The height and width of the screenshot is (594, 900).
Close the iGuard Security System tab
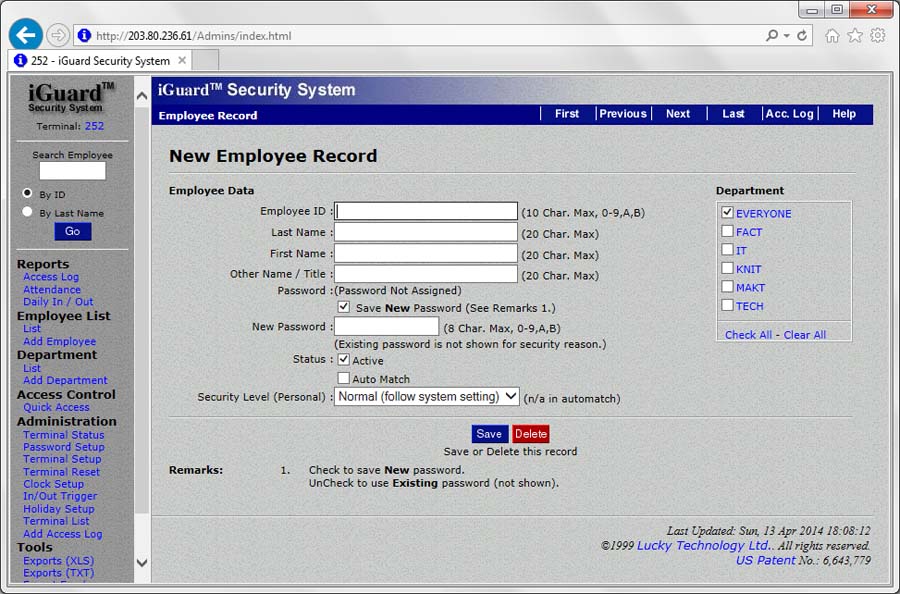point(182,60)
